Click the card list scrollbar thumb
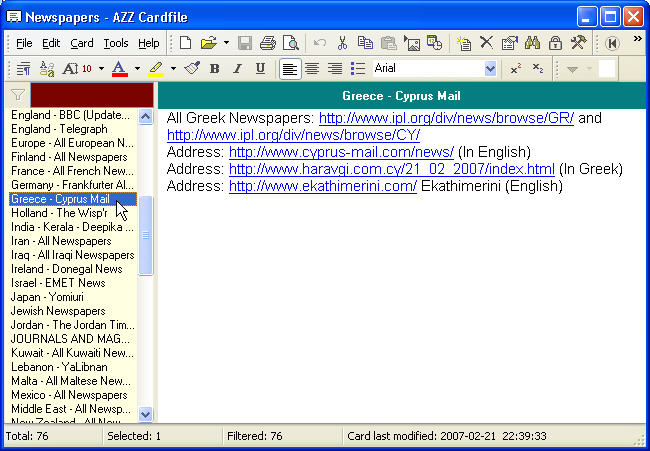Screen dimensions: 650x451 click(146, 235)
